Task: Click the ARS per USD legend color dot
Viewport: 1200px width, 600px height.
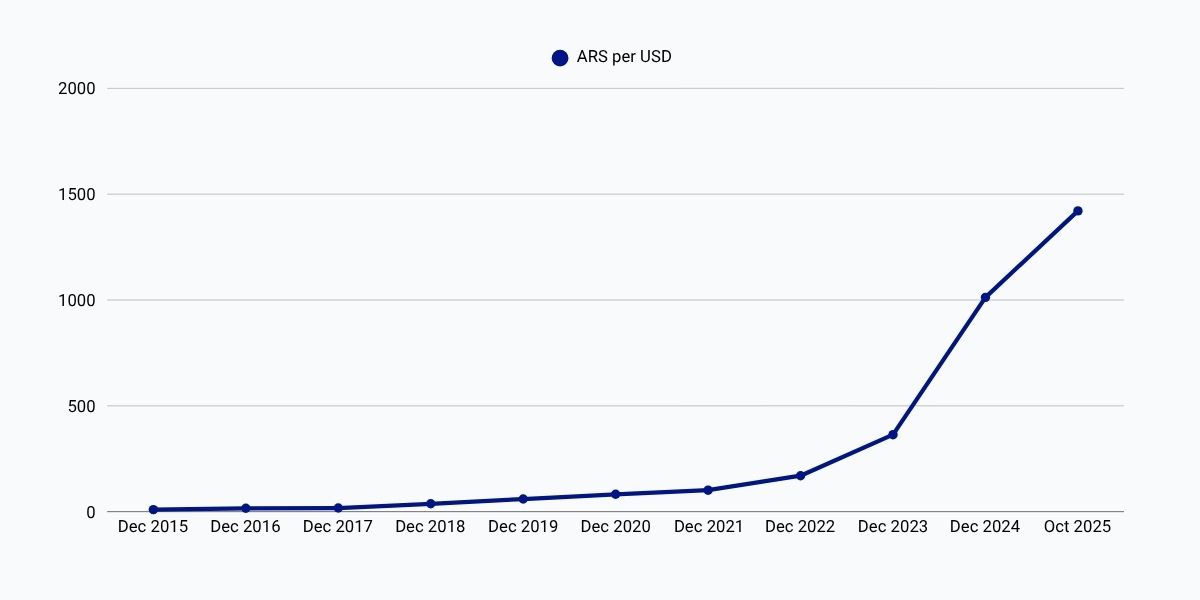Action: tap(560, 58)
